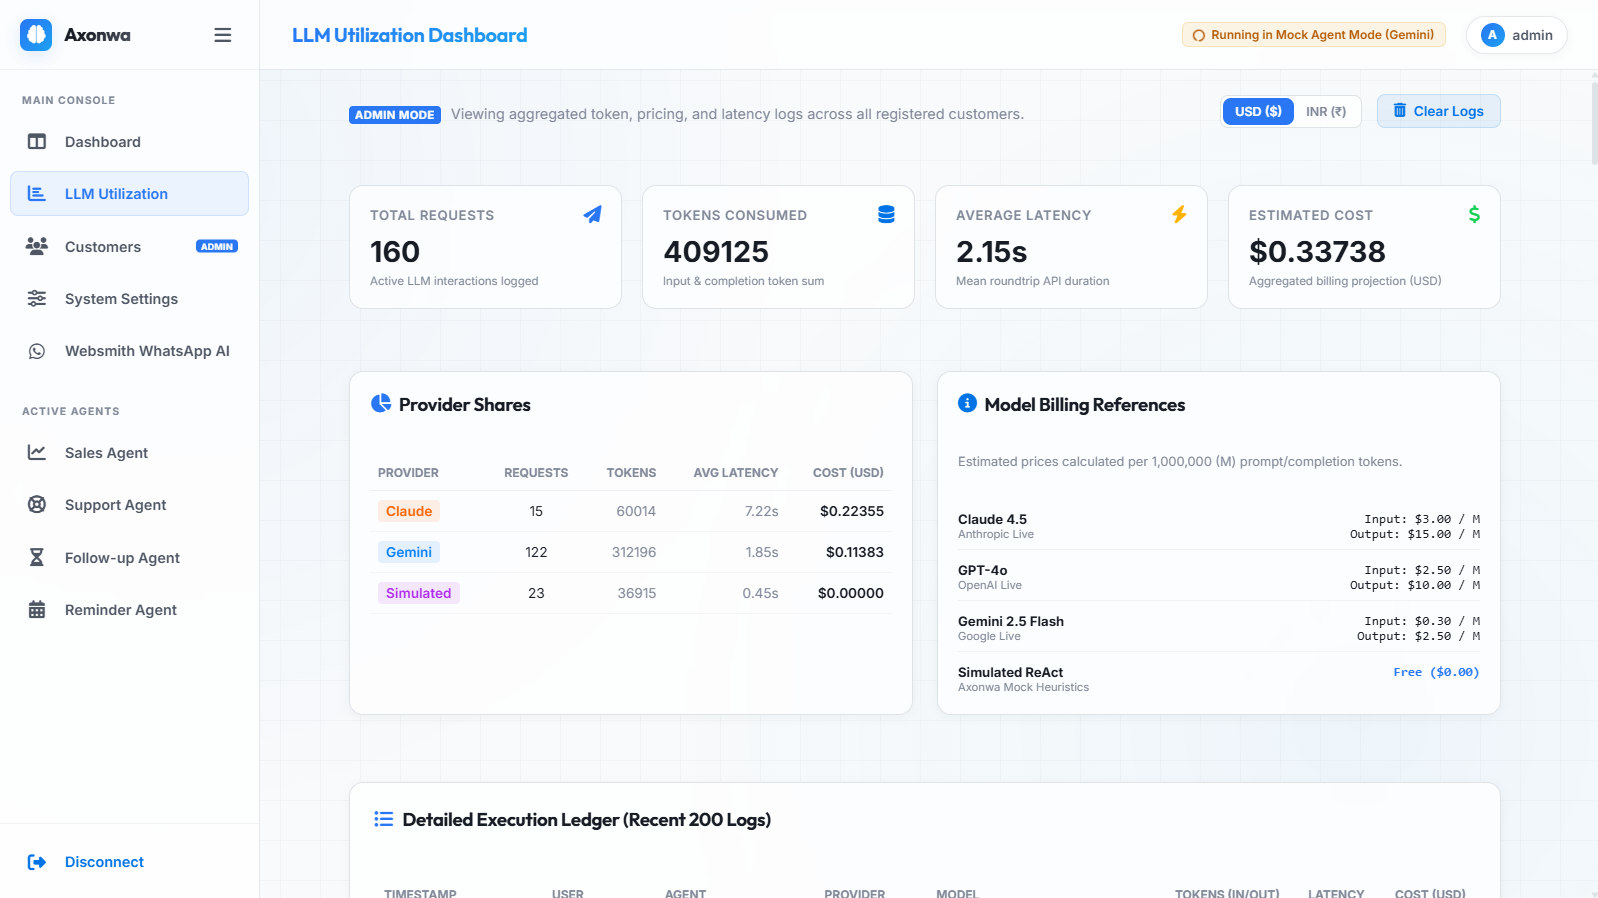Screen dimensions: 1598x898
Task: Open the Follow-up Agent entry
Action: [130, 558]
